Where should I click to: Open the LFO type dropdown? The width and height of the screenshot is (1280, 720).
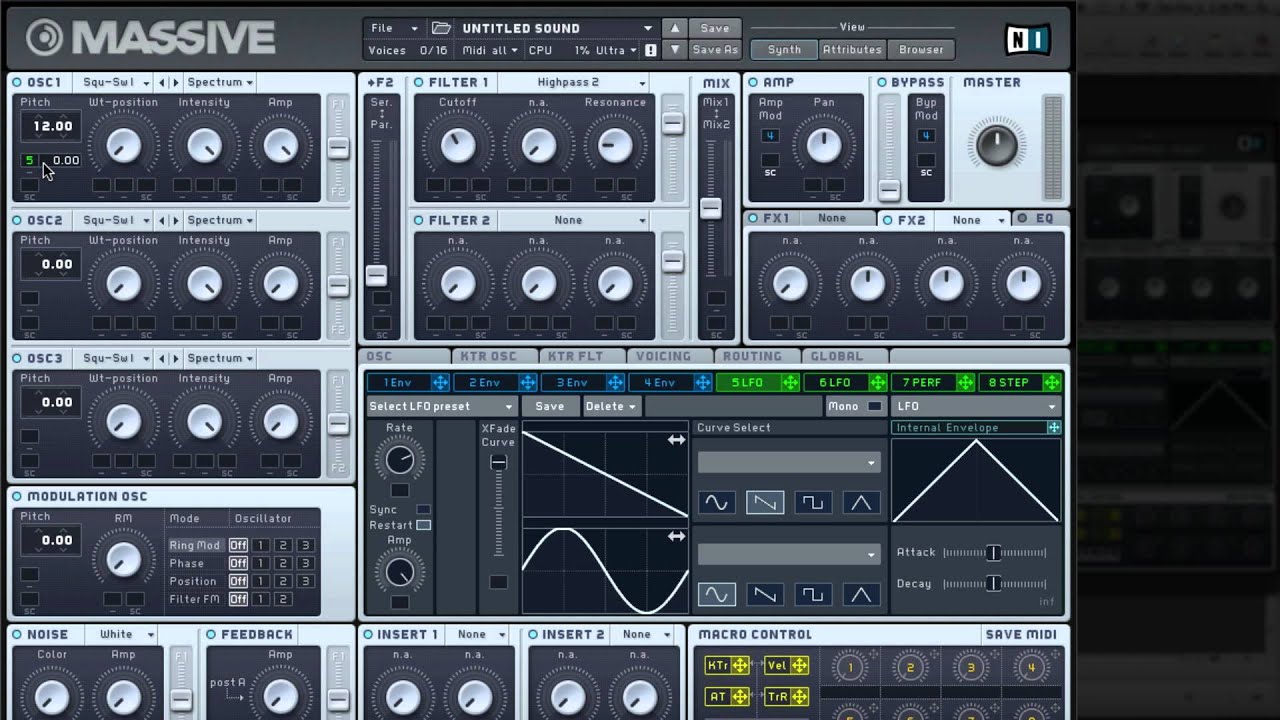(x=976, y=406)
